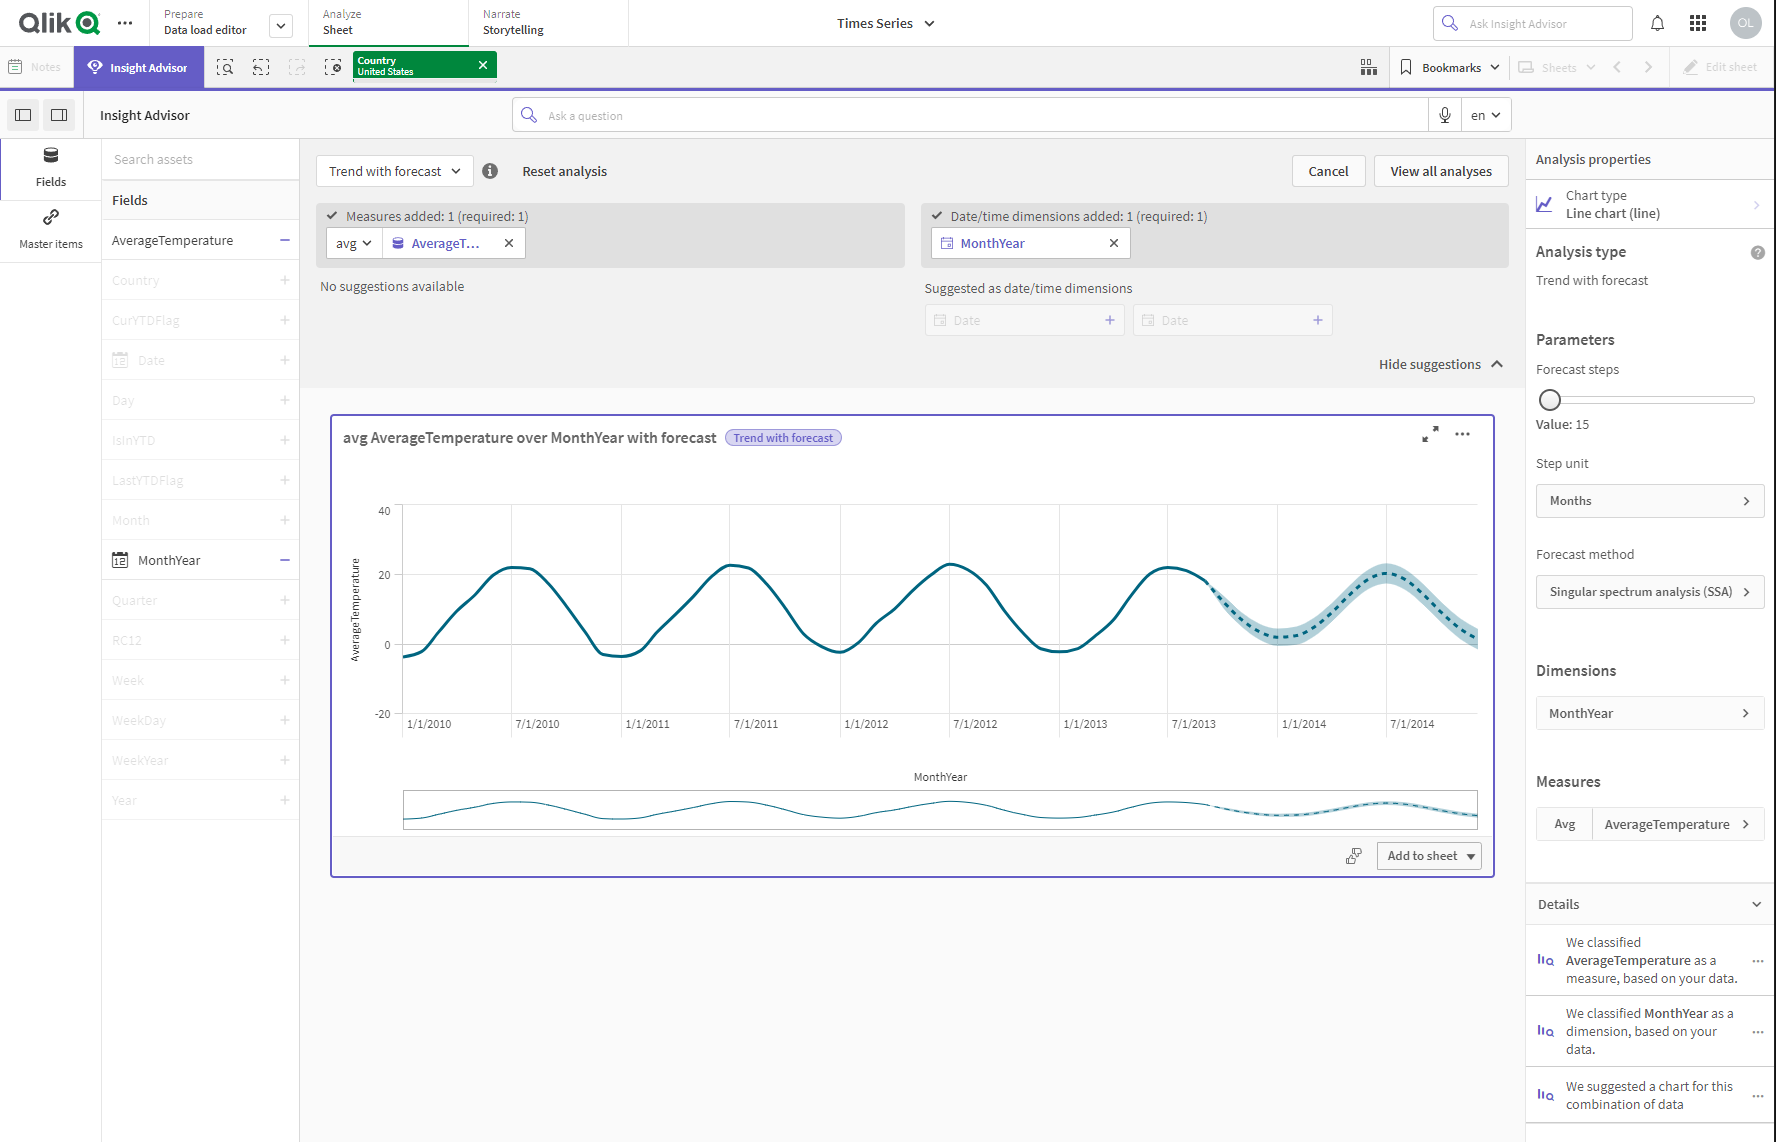Collapse the Hide suggestions section
The image size is (1776, 1142).
coord(1440,364)
